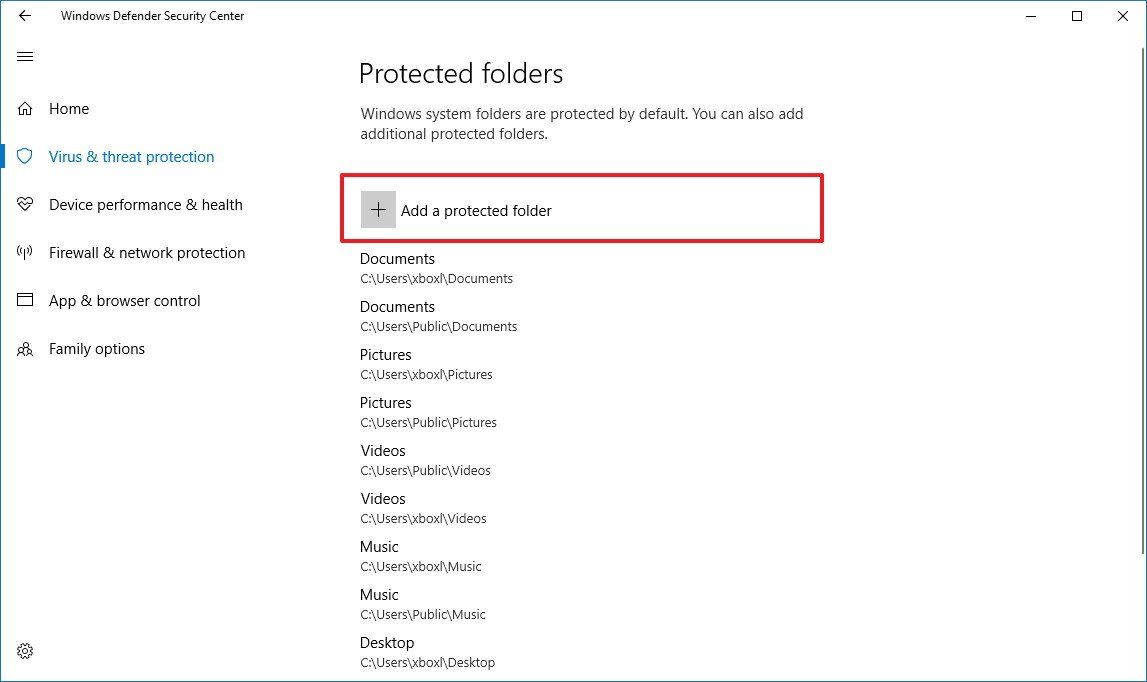Select the Firewall & network protection icon
This screenshot has width=1147, height=682.
[x=24, y=252]
